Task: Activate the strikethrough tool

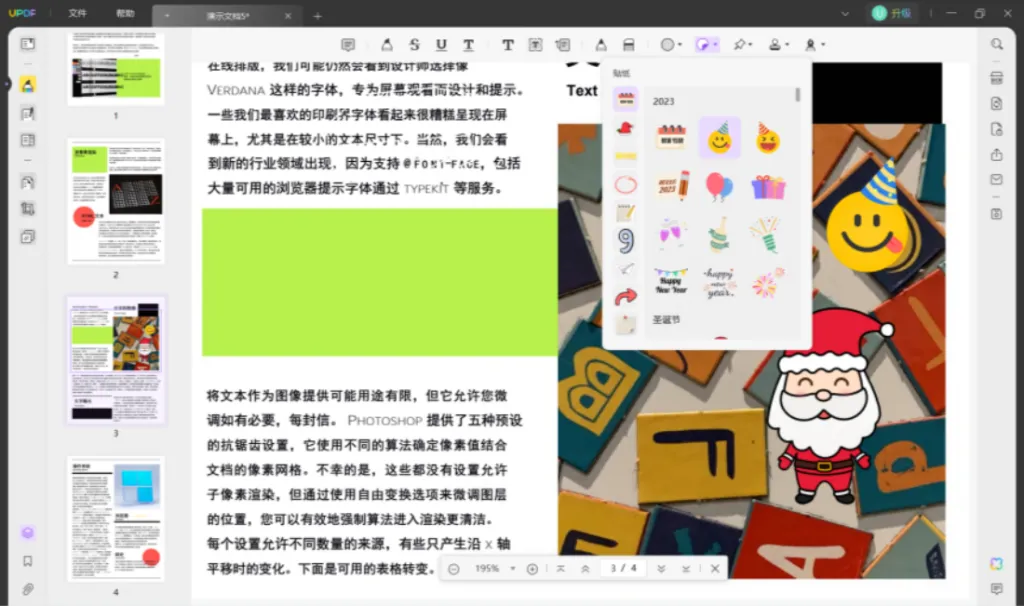Action: tap(414, 44)
